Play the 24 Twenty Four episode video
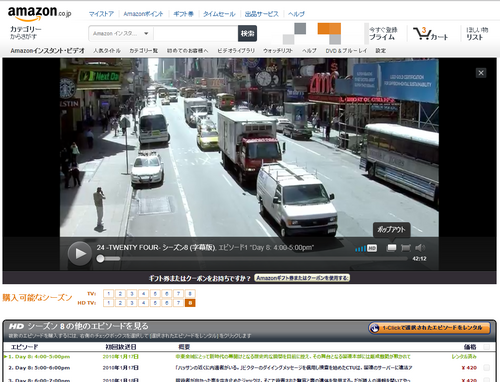 (x=80, y=254)
